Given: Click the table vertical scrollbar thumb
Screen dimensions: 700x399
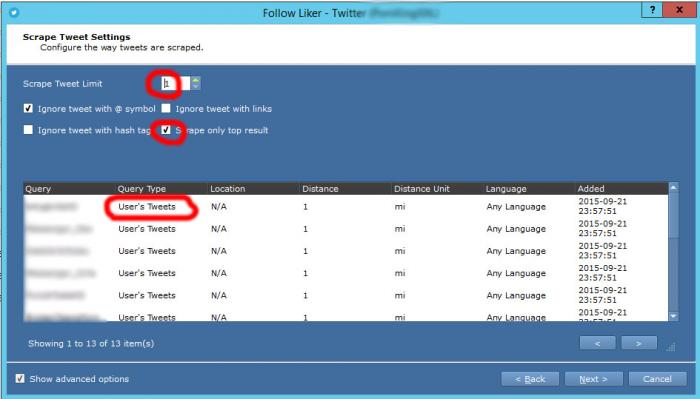Looking at the screenshot, I should pyautogui.click(x=673, y=216).
